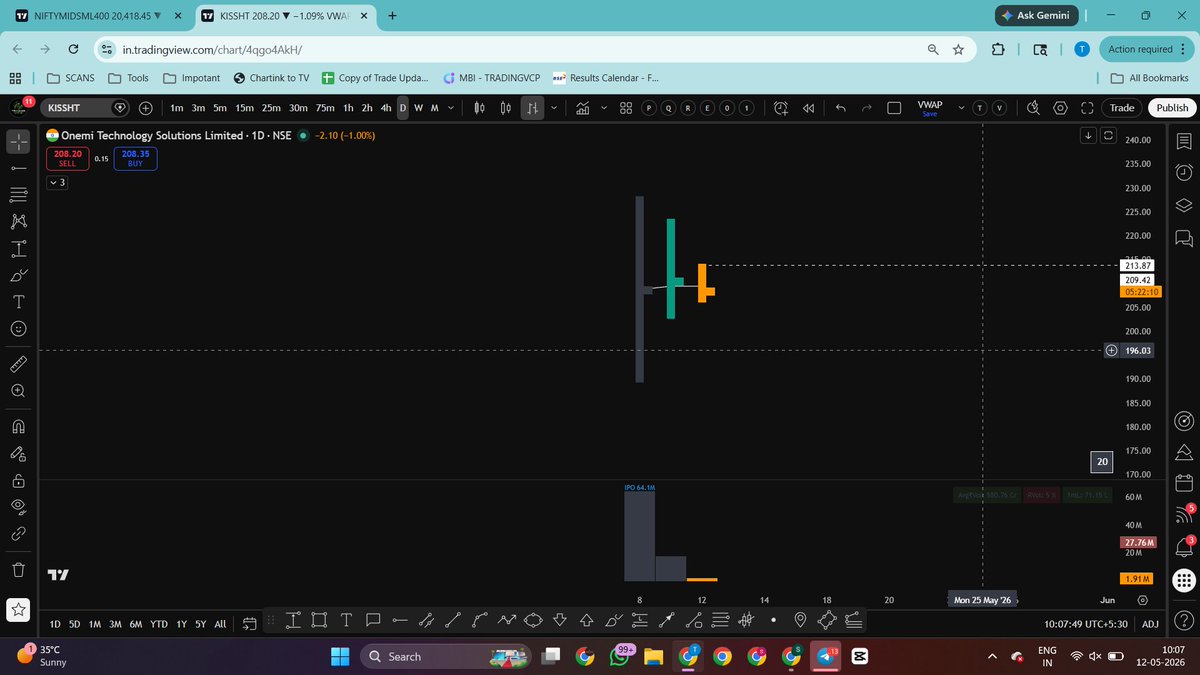This screenshot has height=675, width=1200.
Task: Switch to 75m timeframe
Action: click(x=325, y=108)
